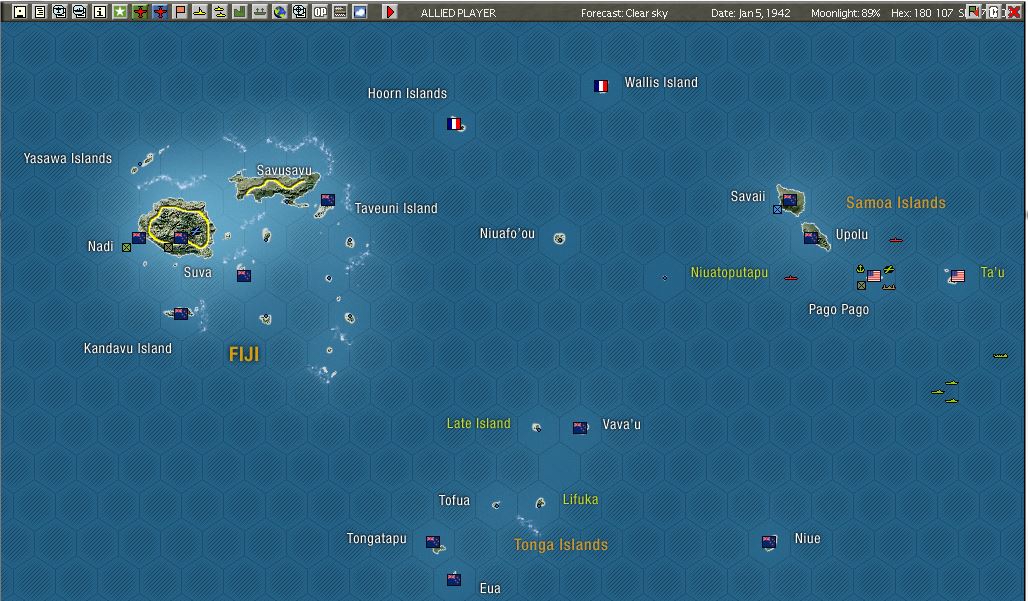Click the second stacked-screens ship toolbar icon
Viewport: 1028px width, 601px height.
click(x=80, y=12)
